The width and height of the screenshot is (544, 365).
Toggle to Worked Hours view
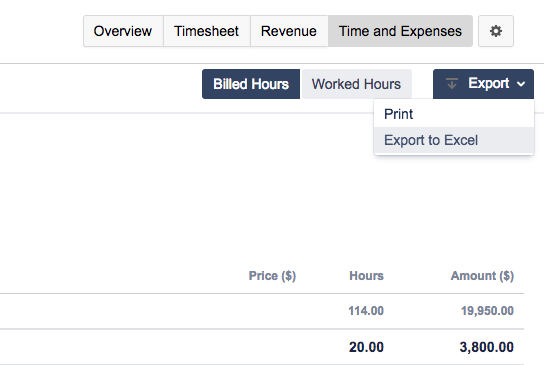[x=356, y=84]
